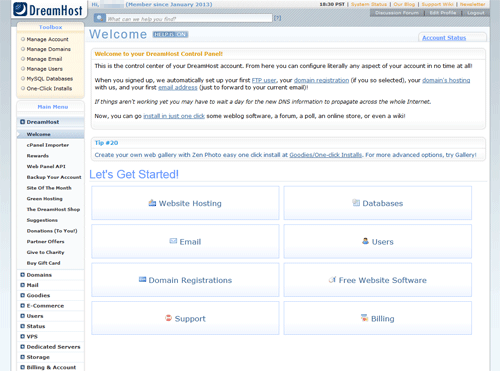Expand the Goodies menu section

point(22,295)
